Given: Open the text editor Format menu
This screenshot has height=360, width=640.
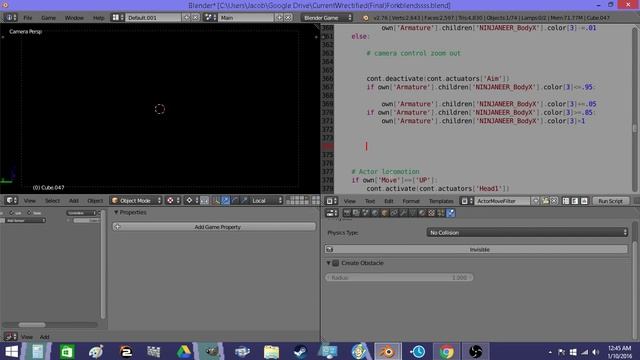Looking at the screenshot, I should tap(411, 201).
